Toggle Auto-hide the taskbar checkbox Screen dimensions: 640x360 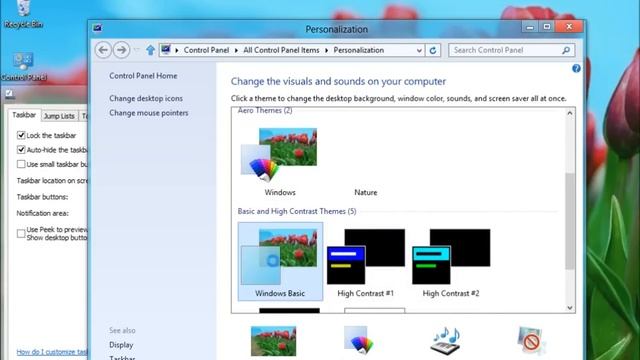coord(21,150)
